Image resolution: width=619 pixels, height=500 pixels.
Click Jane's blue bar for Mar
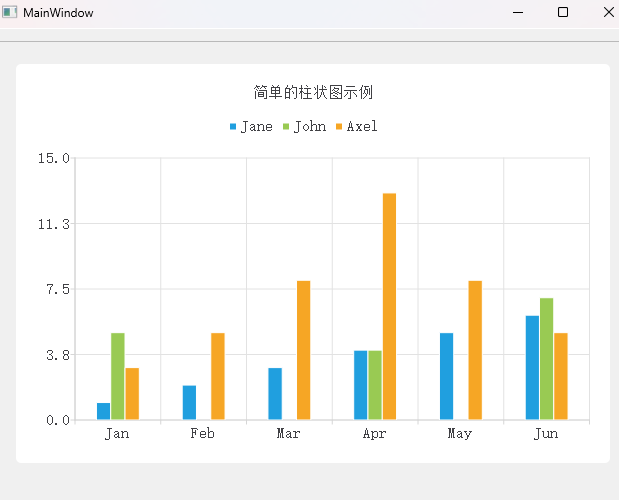click(275, 394)
